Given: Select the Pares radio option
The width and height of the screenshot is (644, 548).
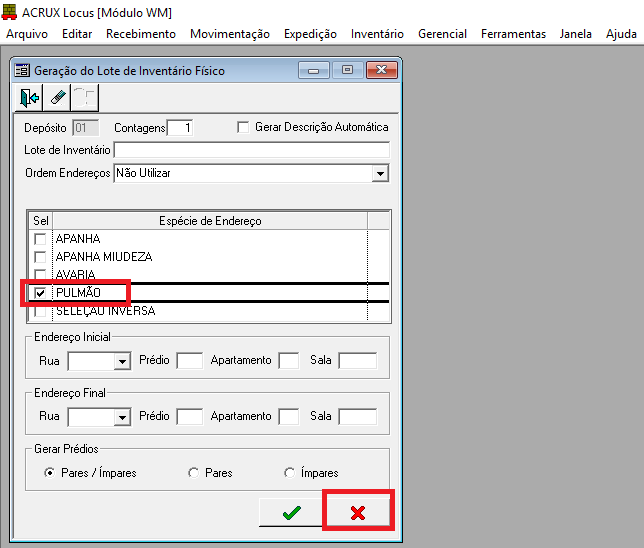Looking at the screenshot, I should tap(193, 473).
